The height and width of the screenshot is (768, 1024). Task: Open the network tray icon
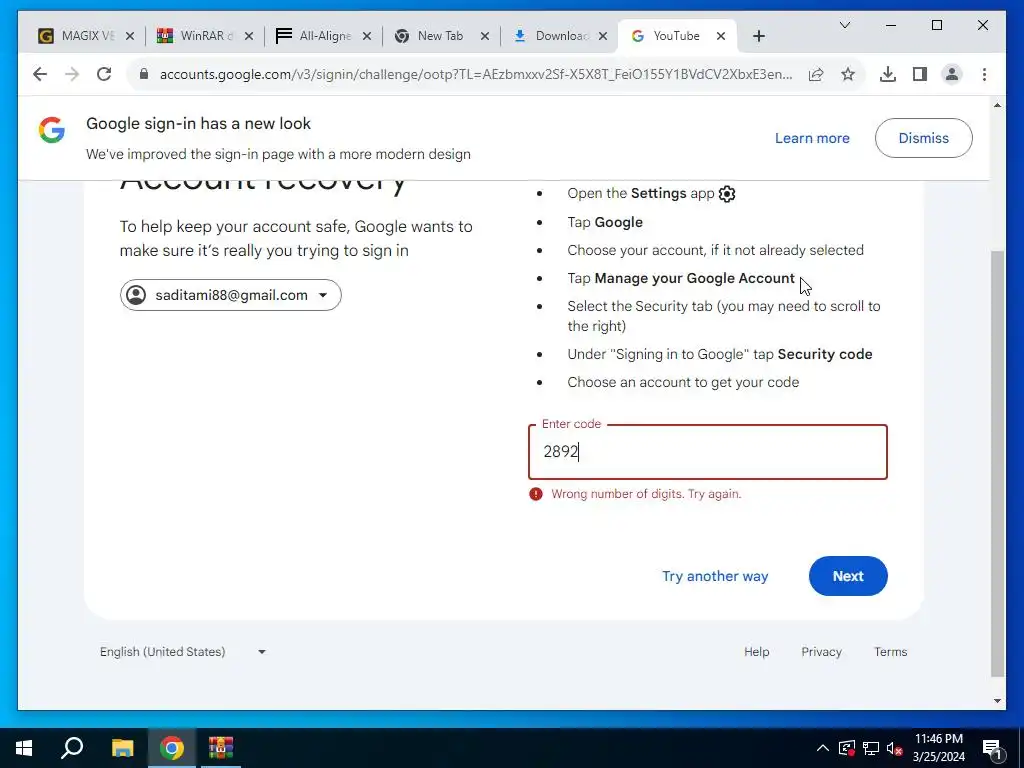click(871, 748)
